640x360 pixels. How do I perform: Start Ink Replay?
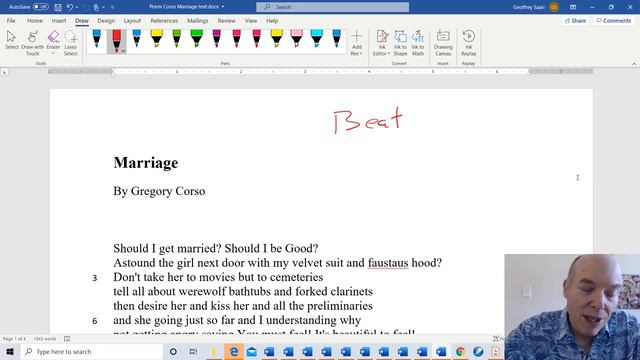coord(469,43)
